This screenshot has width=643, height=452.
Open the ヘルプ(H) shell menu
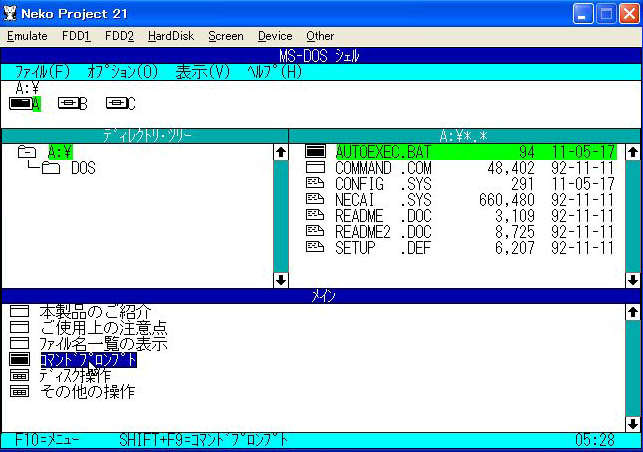click(x=275, y=72)
